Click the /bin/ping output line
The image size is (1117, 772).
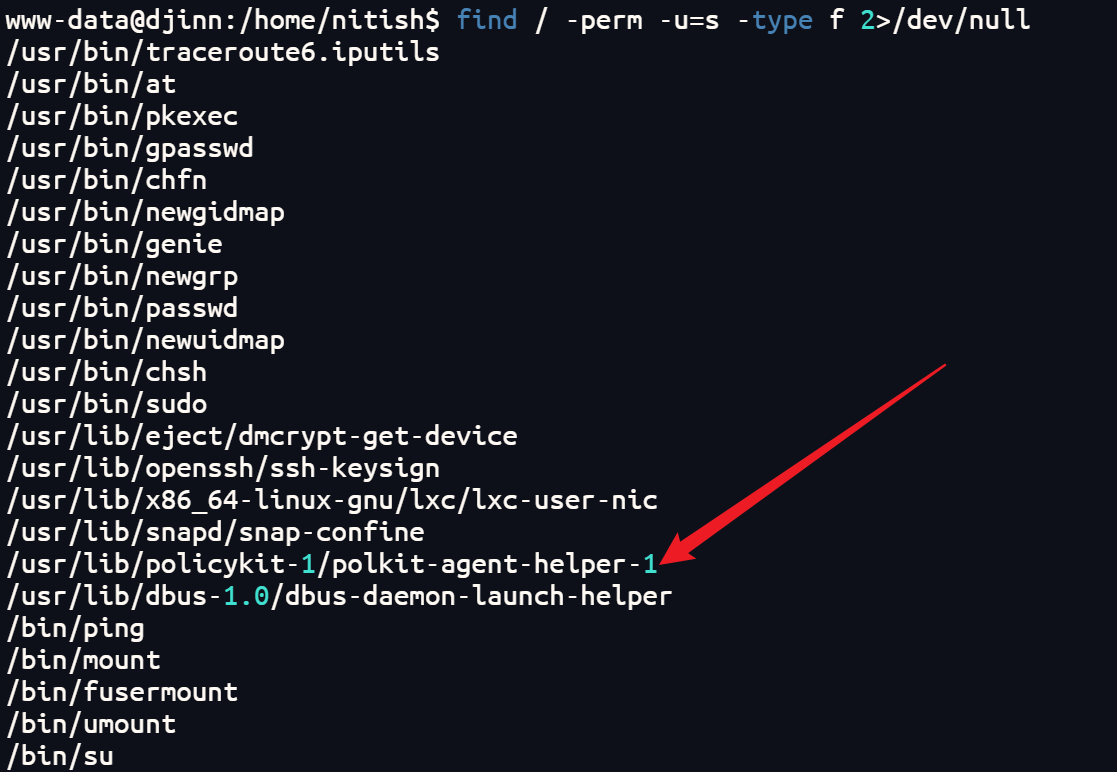(x=76, y=629)
